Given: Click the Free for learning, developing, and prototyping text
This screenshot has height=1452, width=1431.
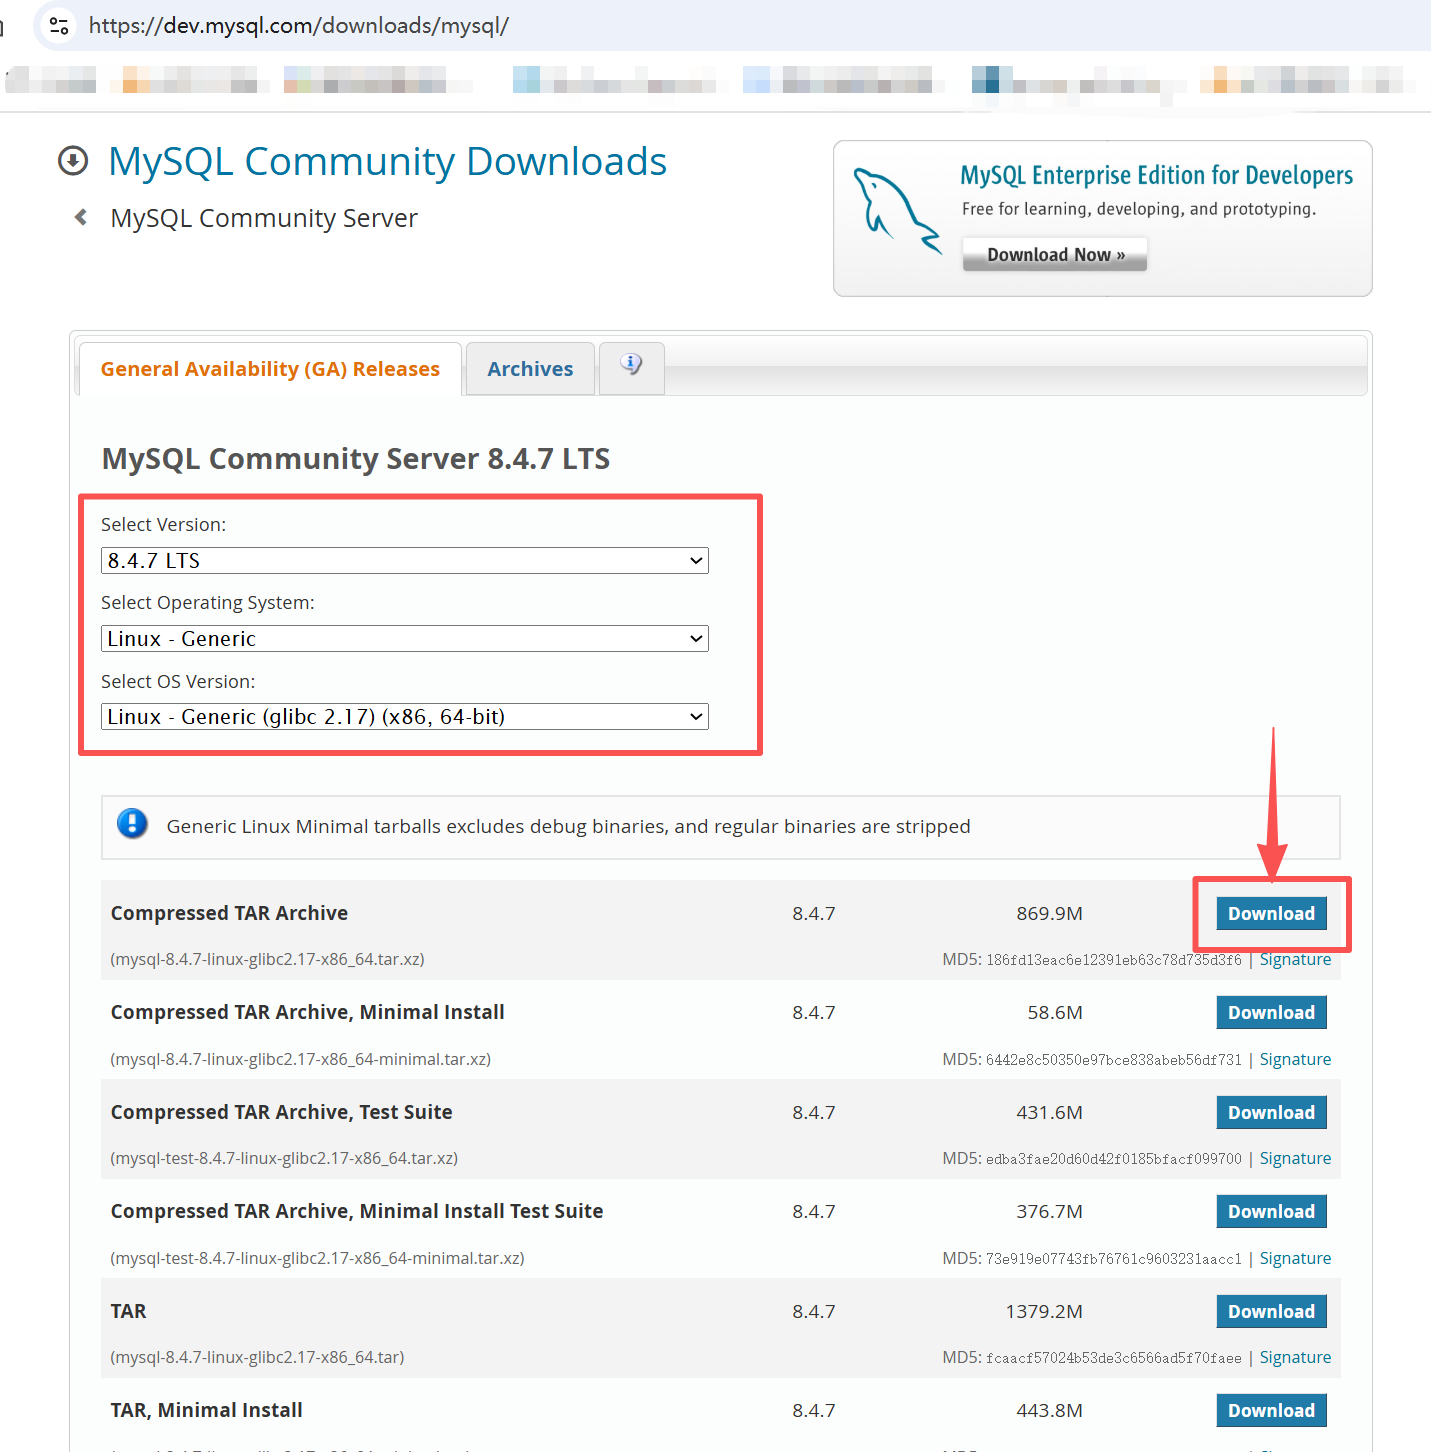Looking at the screenshot, I should point(1139,209).
